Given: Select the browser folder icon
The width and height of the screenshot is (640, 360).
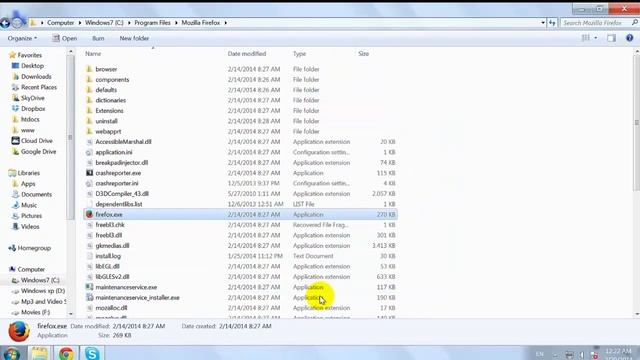Looking at the screenshot, I should pos(89,69).
